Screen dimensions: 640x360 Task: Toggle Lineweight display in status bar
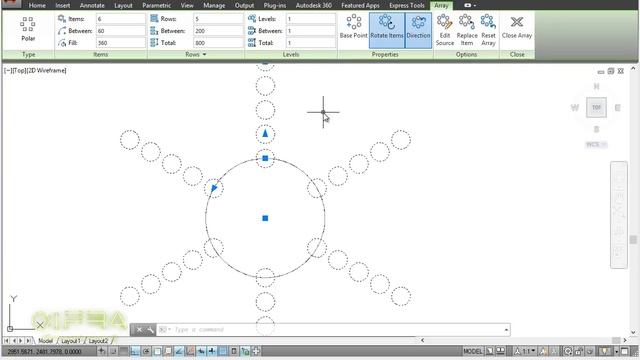(x=212, y=351)
